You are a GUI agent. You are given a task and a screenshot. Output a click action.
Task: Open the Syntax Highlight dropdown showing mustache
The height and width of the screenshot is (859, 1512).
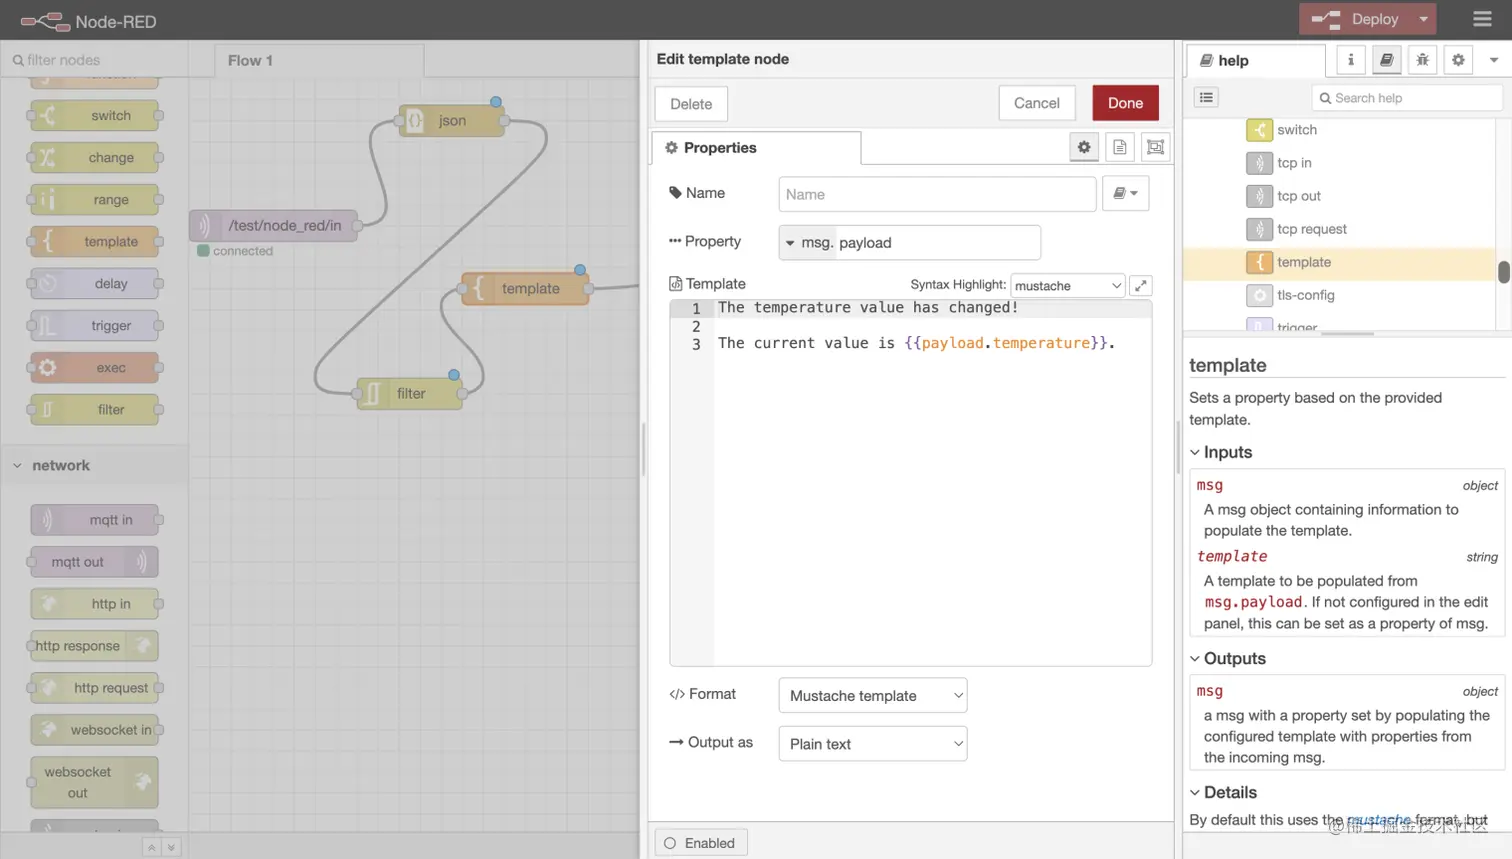pyautogui.click(x=1066, y=285)
